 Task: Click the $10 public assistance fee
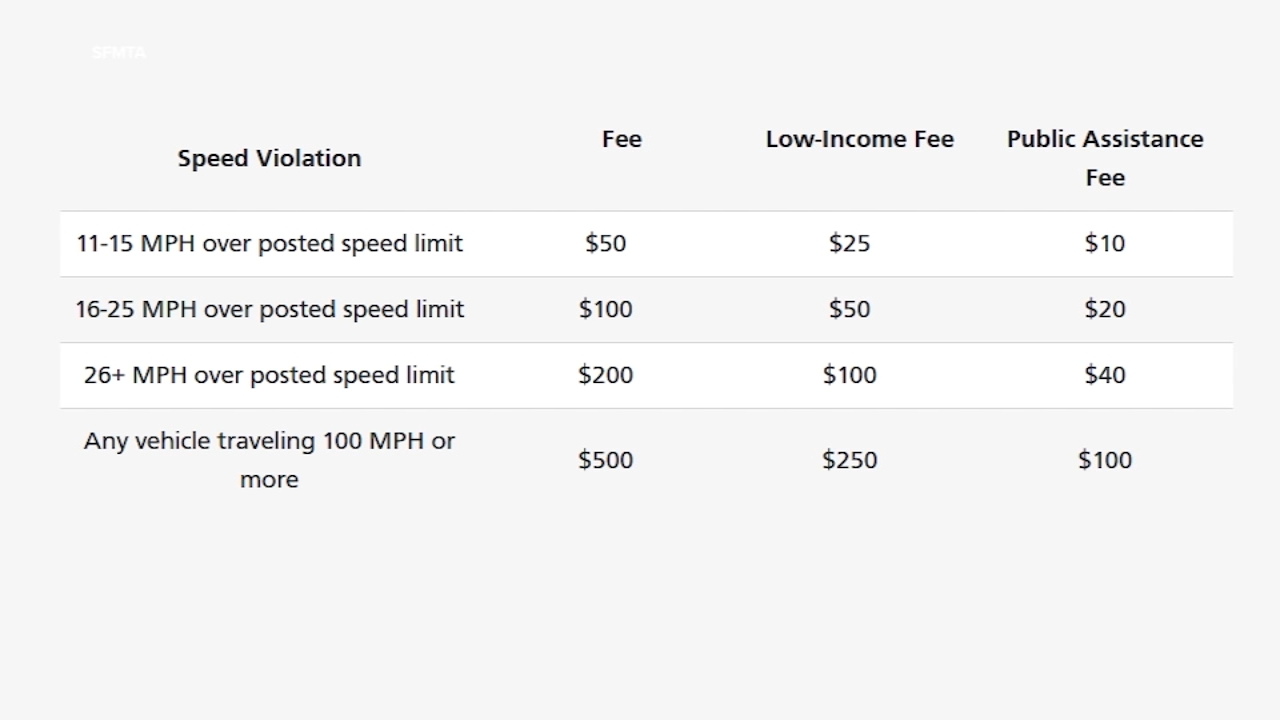1105,244
